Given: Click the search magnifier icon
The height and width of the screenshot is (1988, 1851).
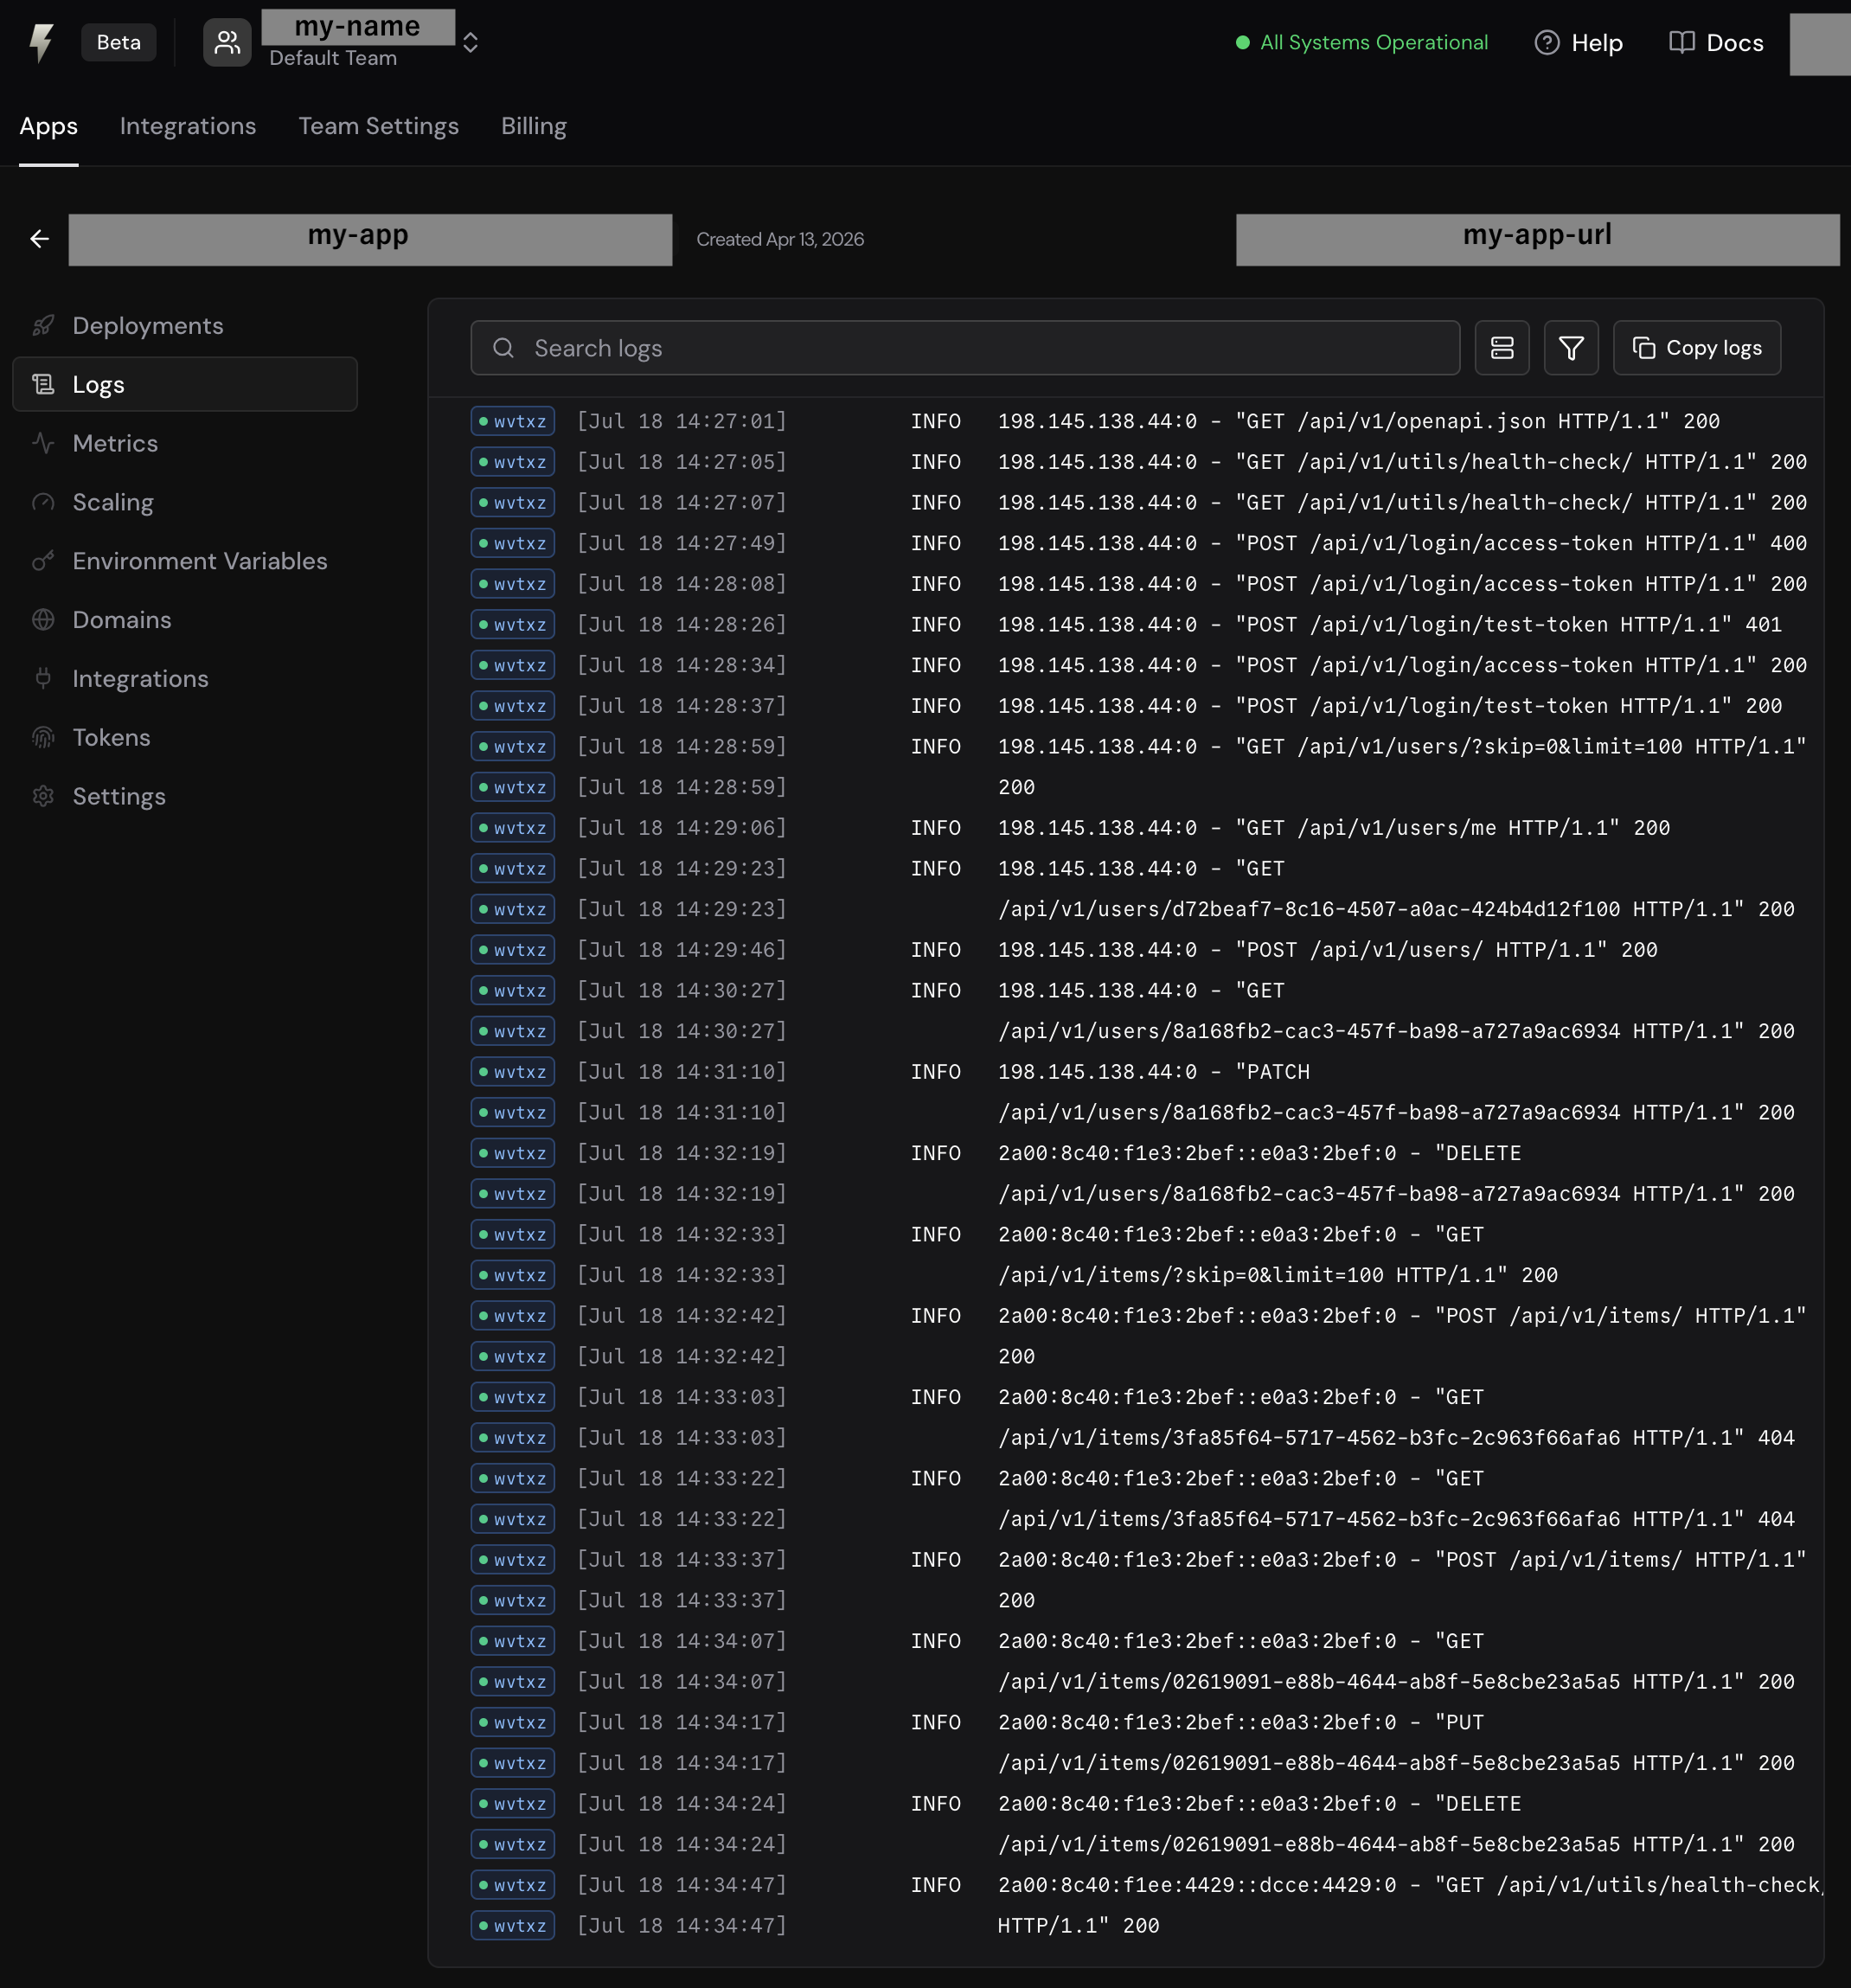Looking at the screenshot, I should (504, 348).
